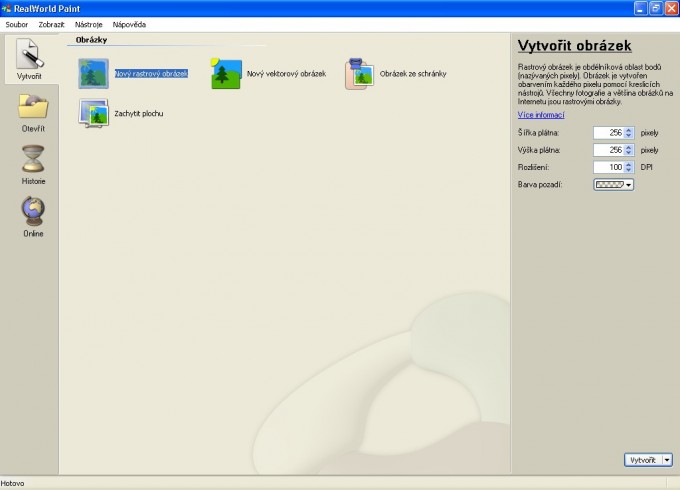Click the Nový vektorový obrázek label
680x490 pixels.
286,74
